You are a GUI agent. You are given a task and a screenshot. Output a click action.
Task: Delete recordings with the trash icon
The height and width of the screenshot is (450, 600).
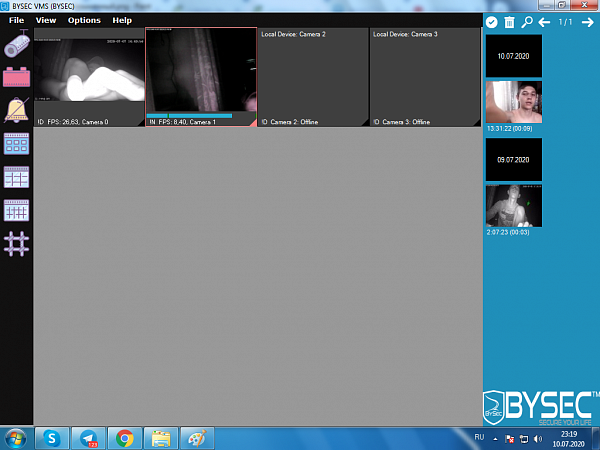tap(509, 22)
